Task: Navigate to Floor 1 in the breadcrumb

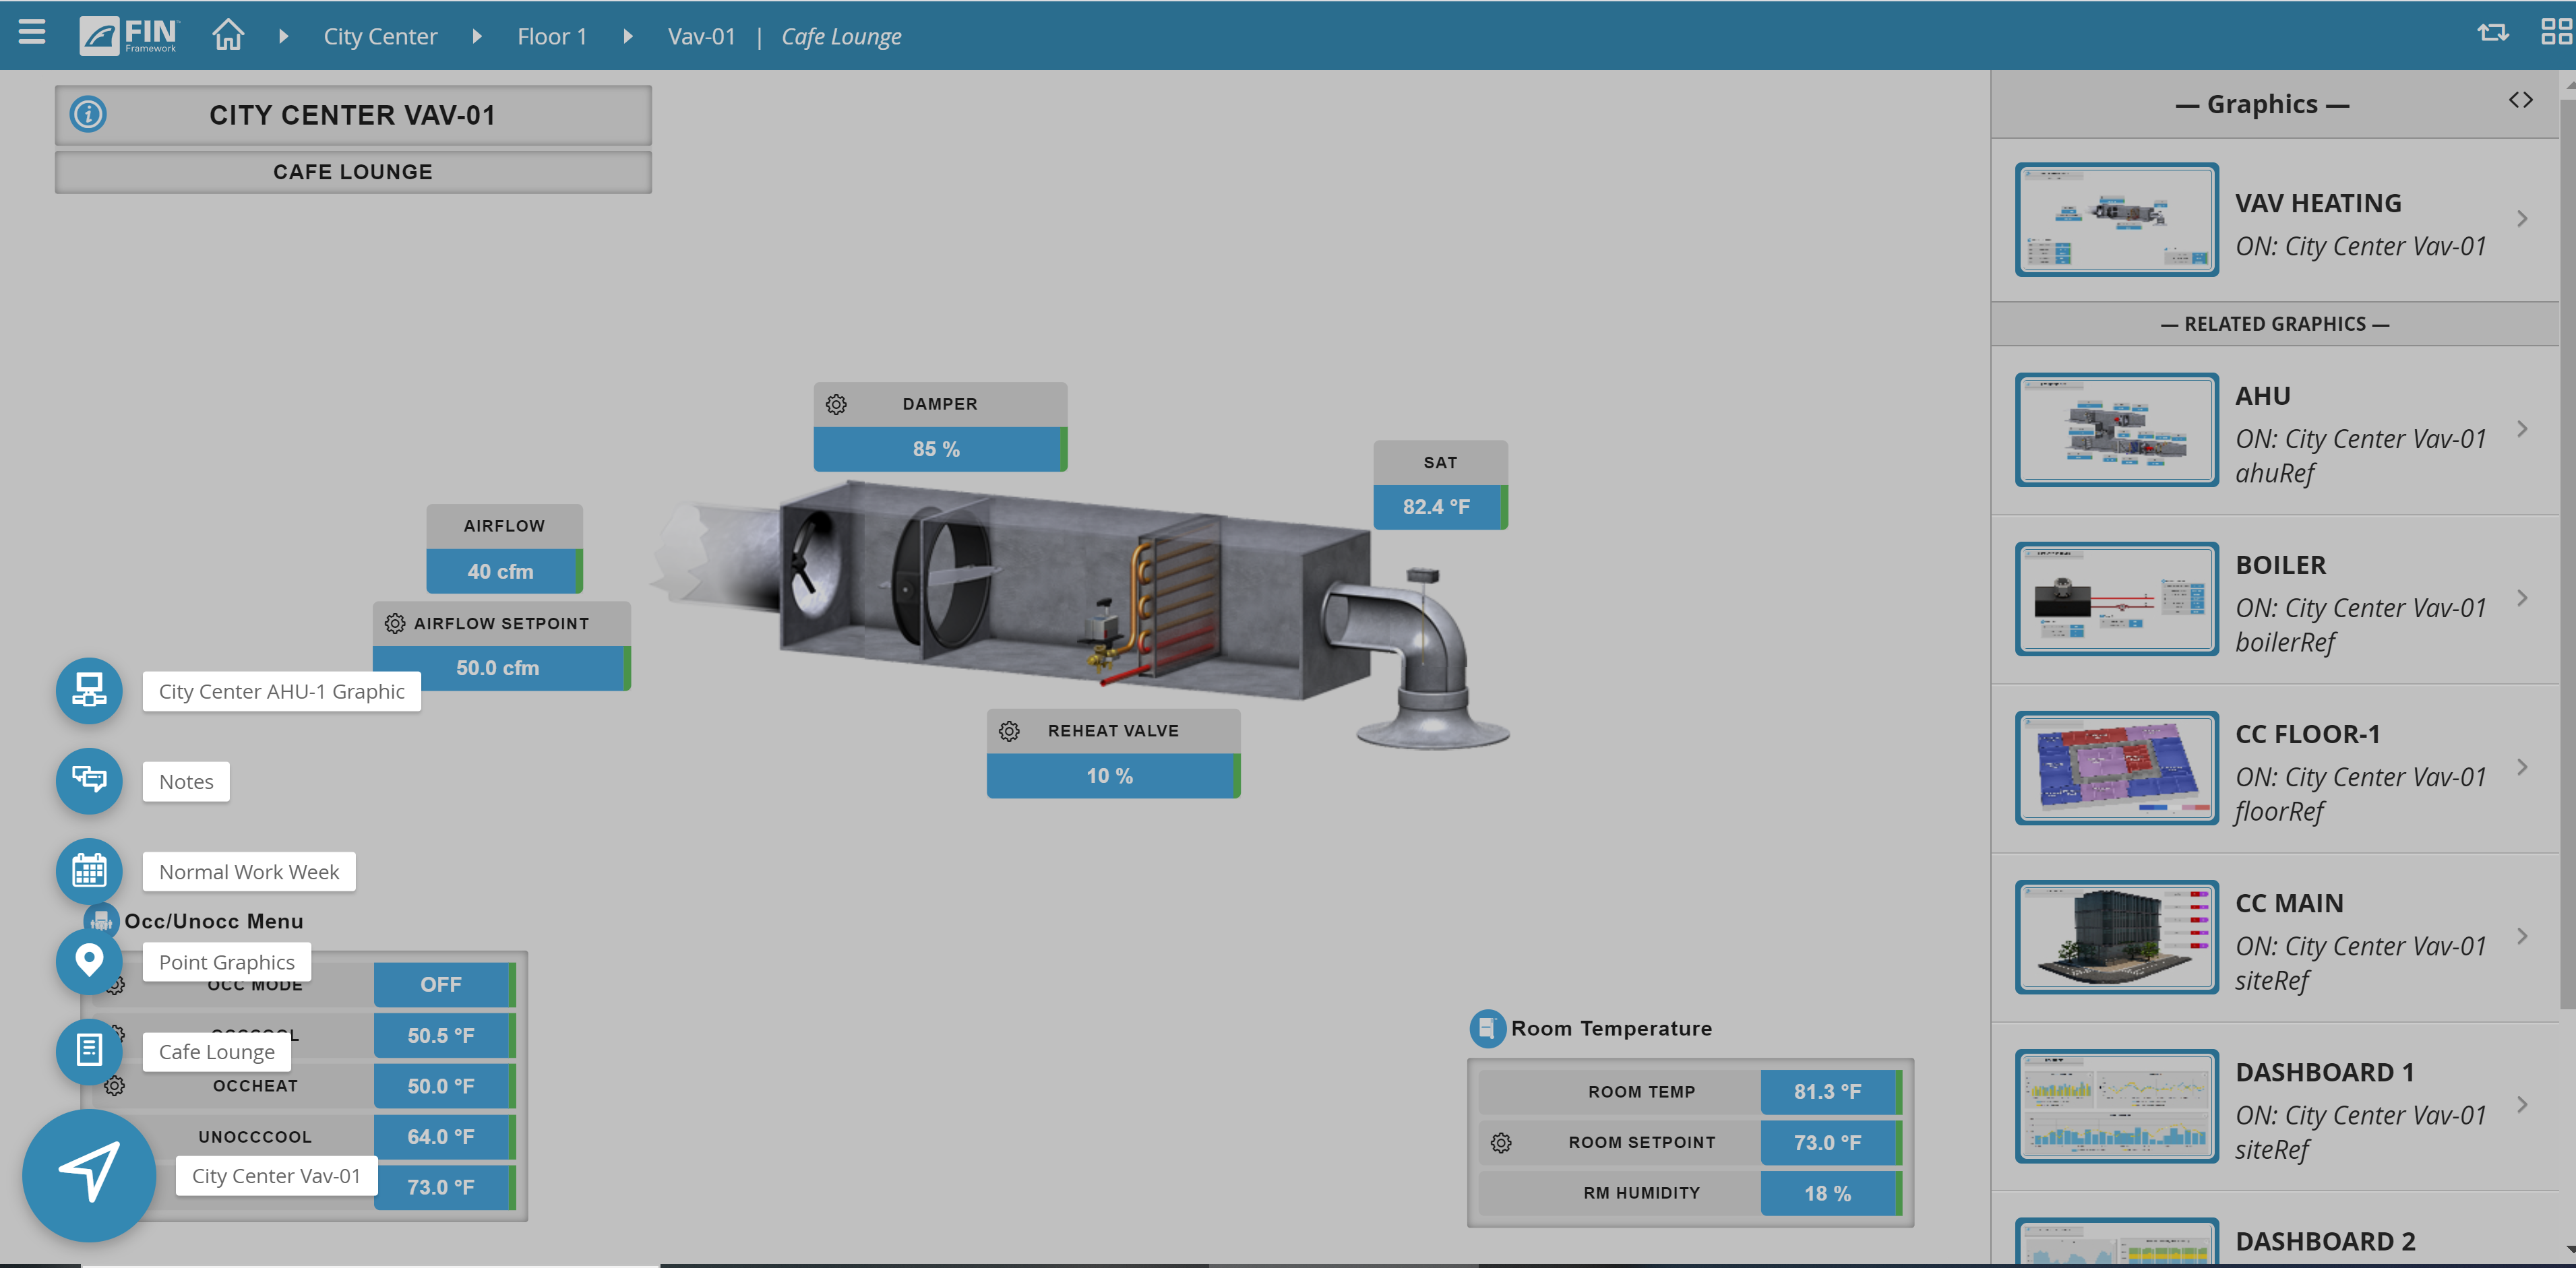Action: point(551,35)
